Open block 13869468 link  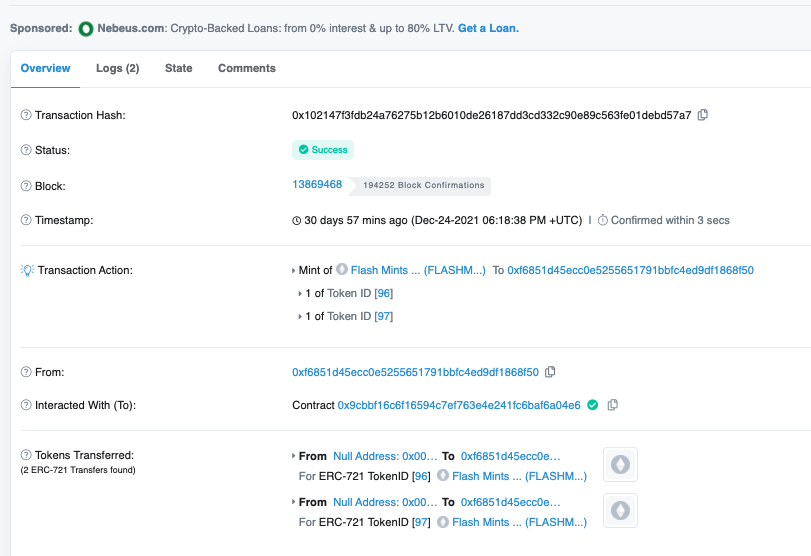click(317, 185)
